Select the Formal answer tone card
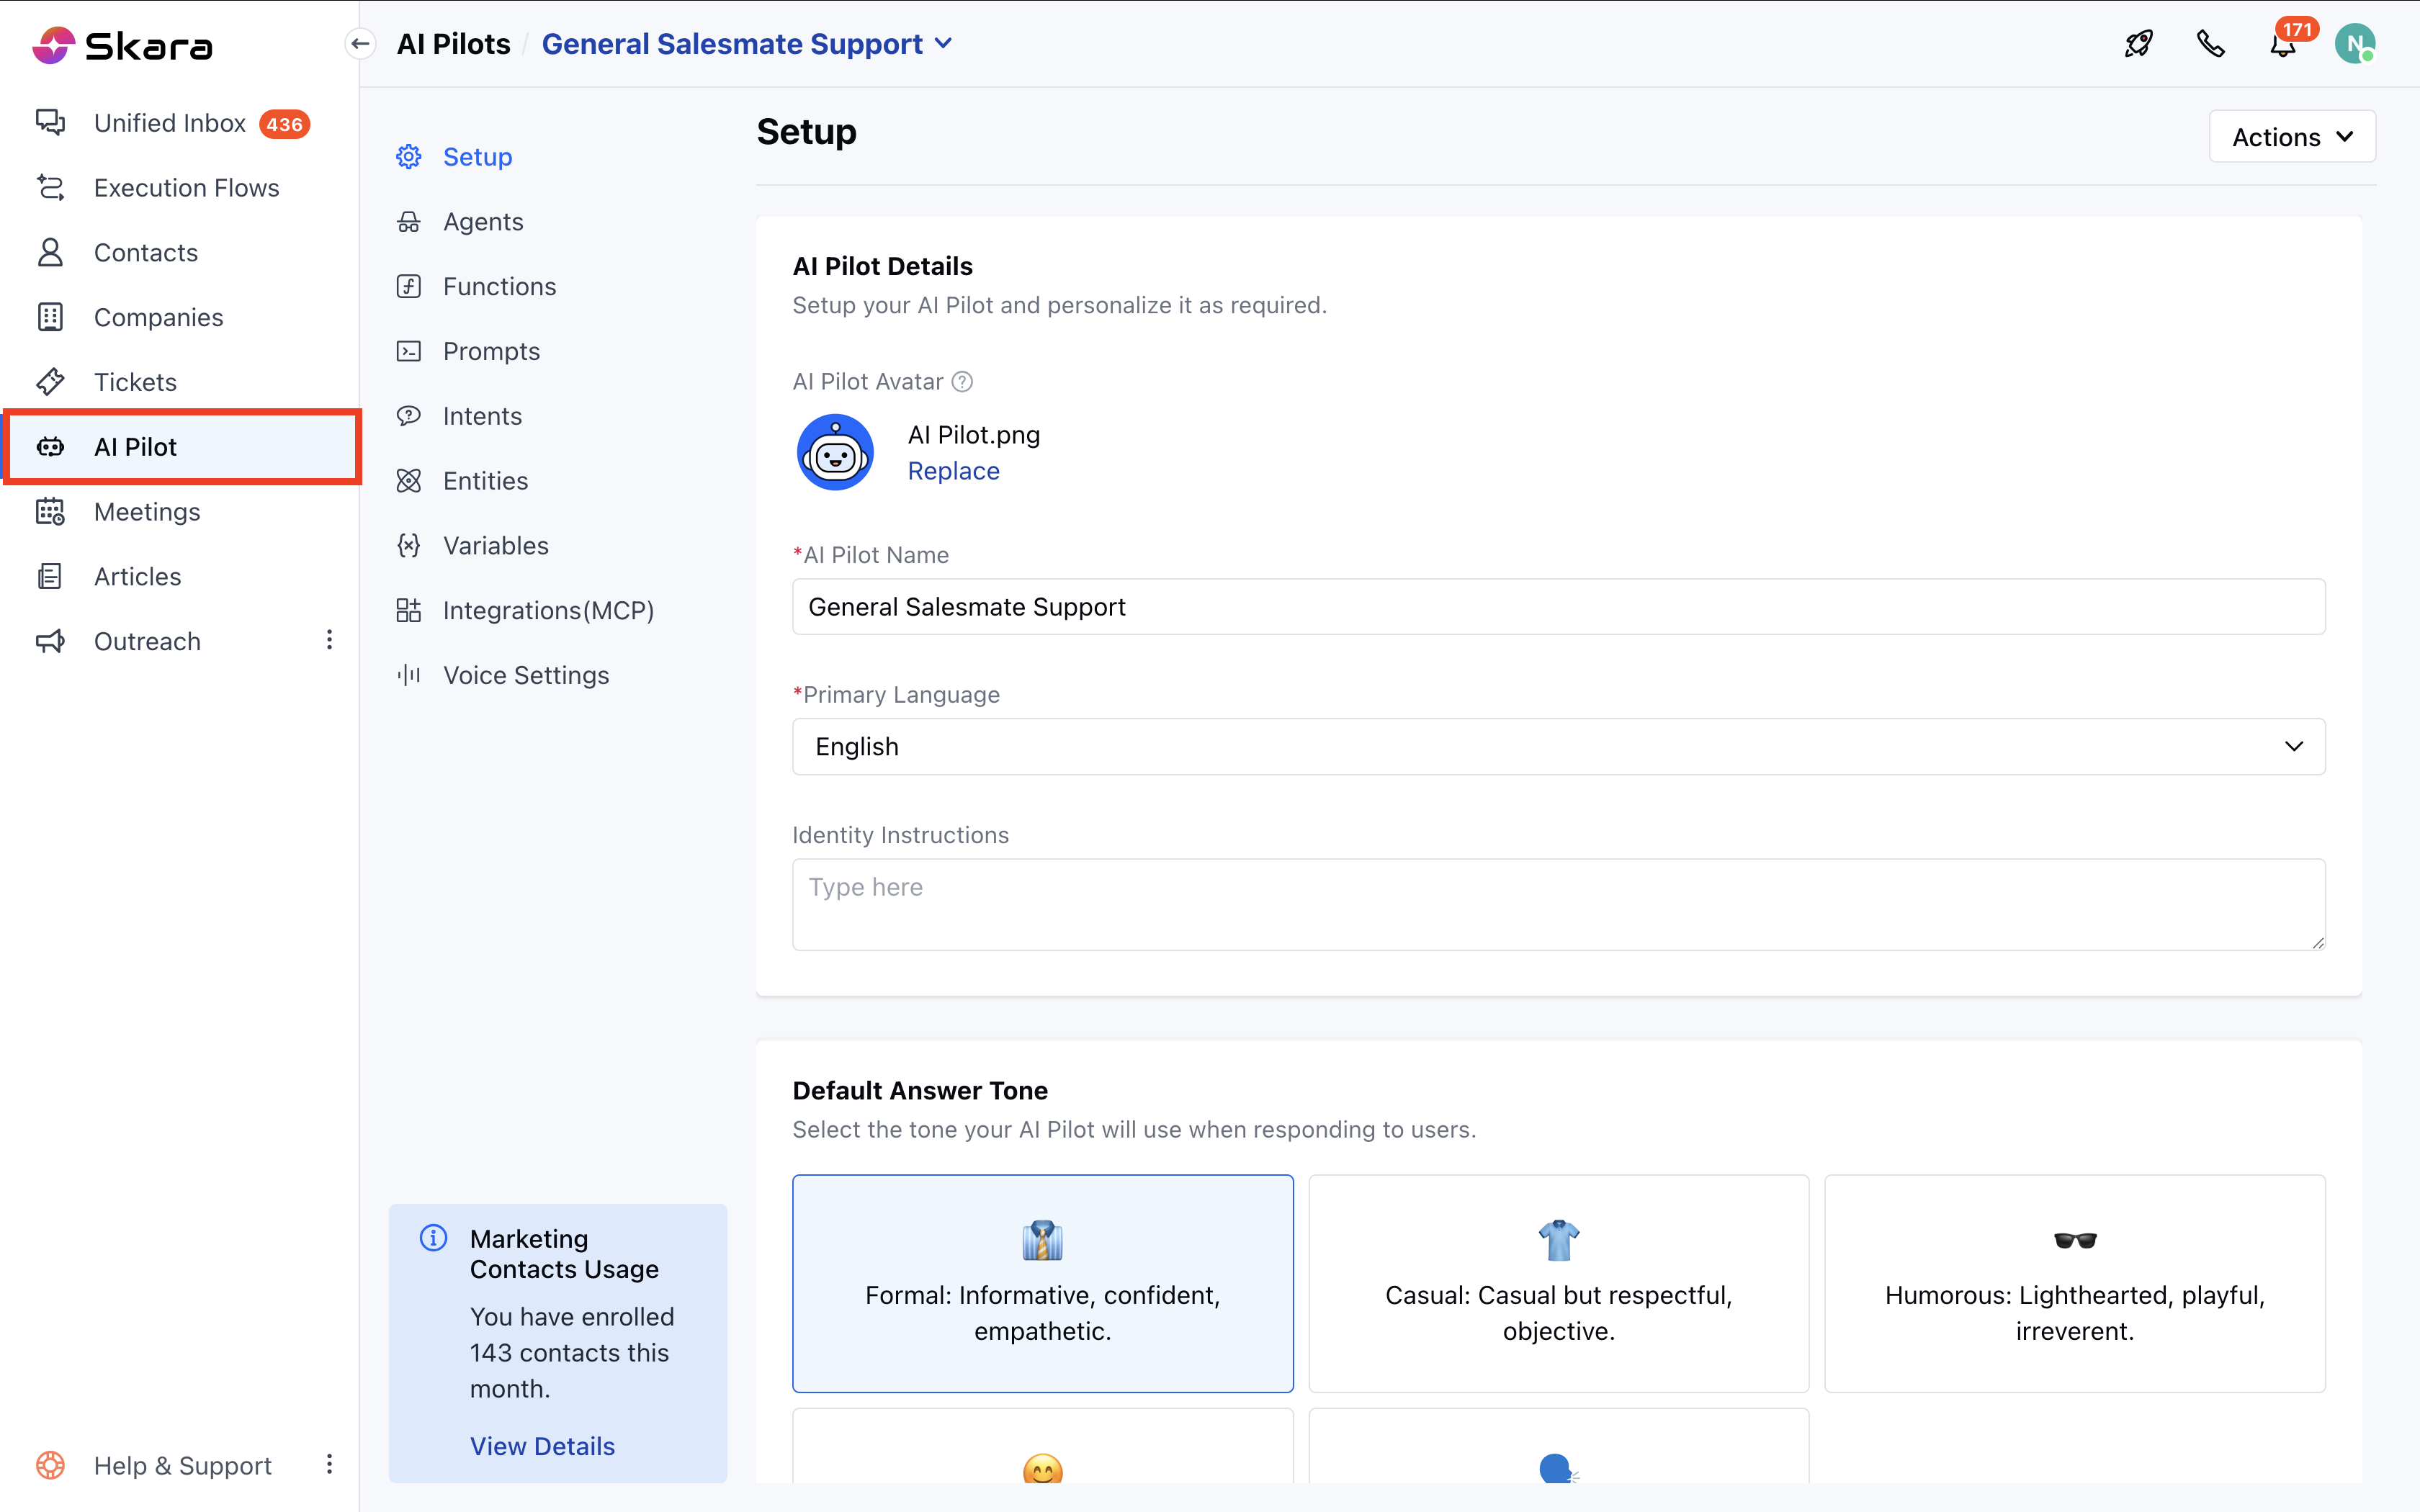Image resolution: width=2420 pixels, height=1512 pixels. (1042, 1283)
